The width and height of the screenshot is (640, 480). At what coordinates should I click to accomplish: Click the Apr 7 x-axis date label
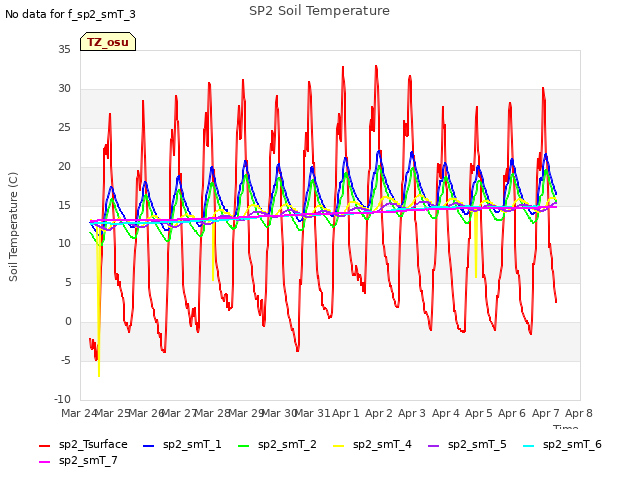coord(545,413)
